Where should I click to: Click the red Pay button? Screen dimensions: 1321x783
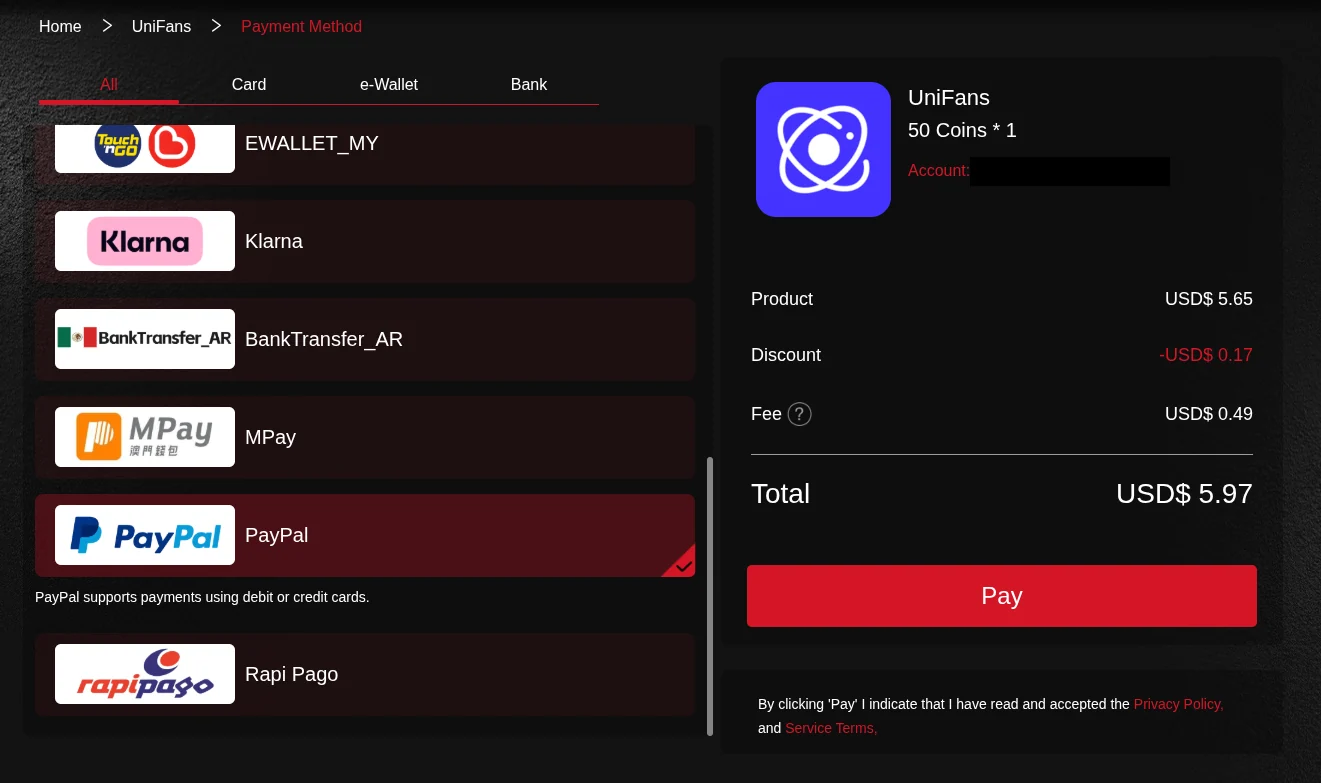(x=1002, y=596)
